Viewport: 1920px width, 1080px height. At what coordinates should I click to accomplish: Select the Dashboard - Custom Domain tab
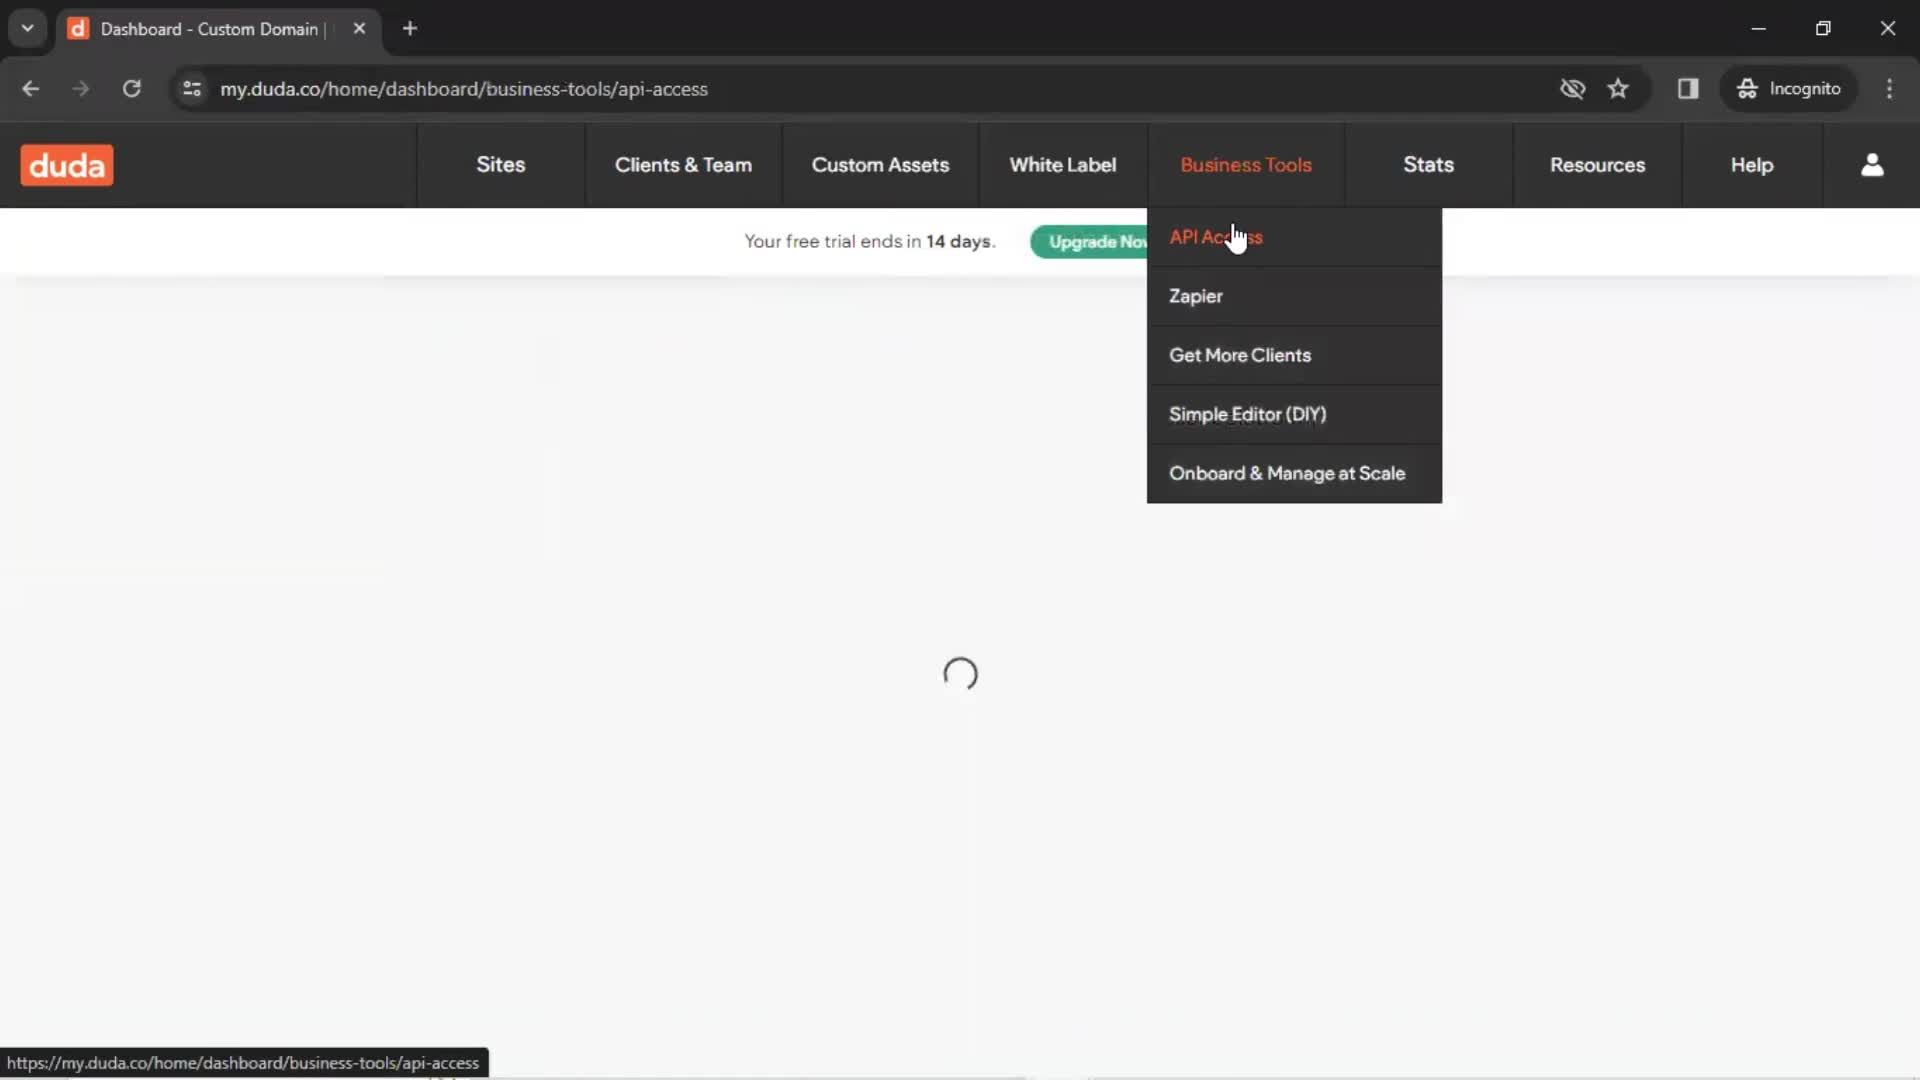[x=218, y=29]
